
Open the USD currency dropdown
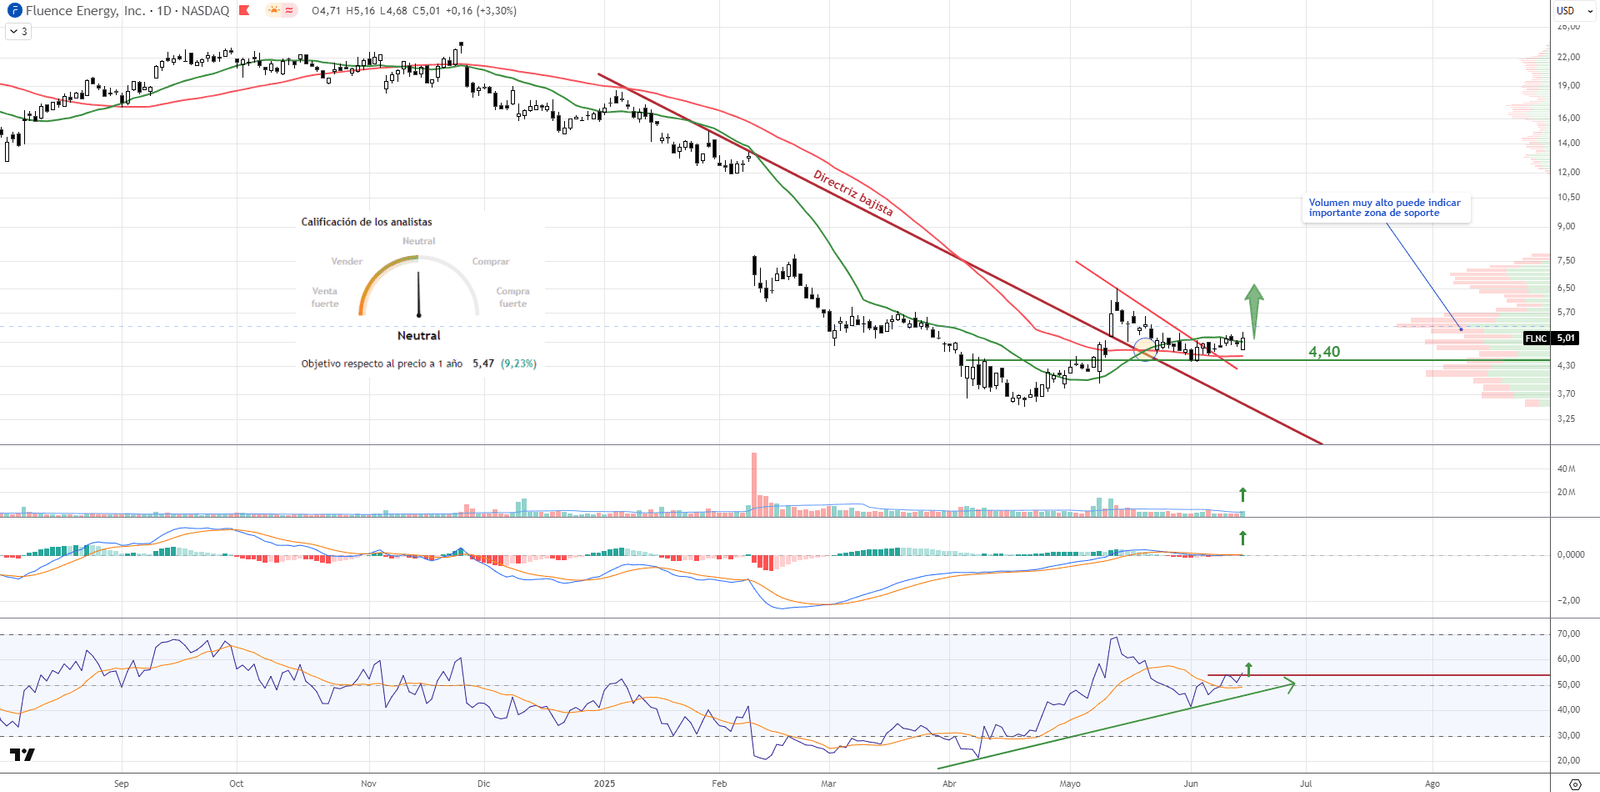(x=1575, y=11)
